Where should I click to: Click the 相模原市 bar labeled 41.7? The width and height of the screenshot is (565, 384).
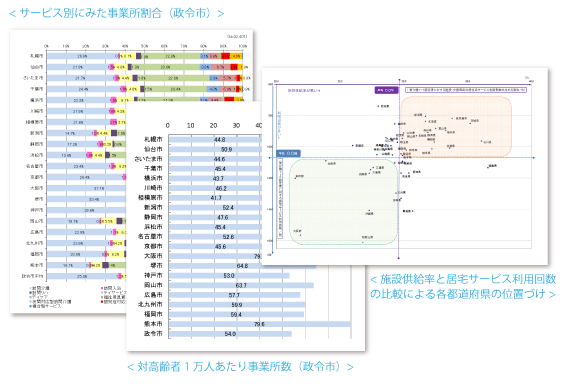[215, 198]
